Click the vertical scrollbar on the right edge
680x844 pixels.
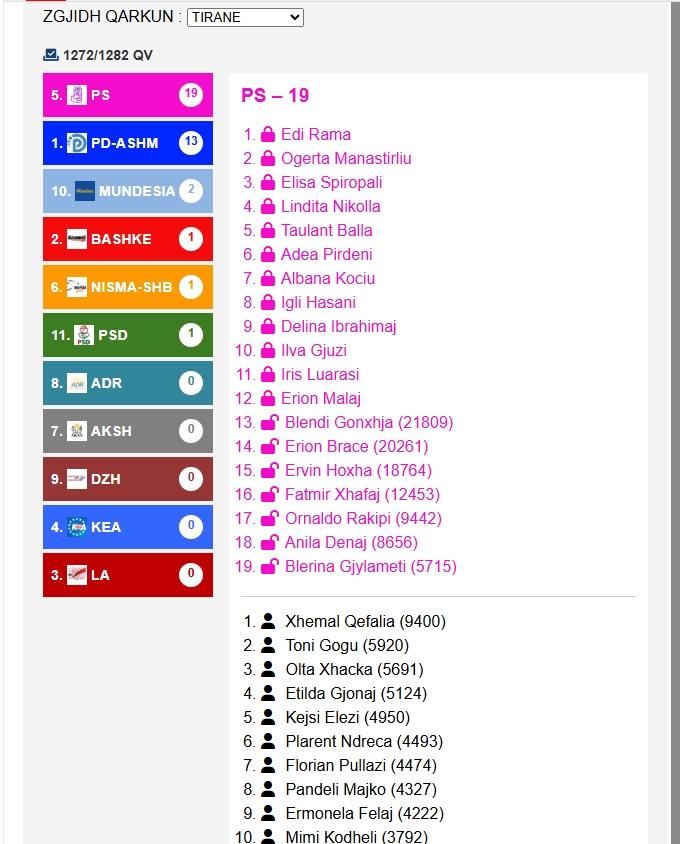[675, 422]
